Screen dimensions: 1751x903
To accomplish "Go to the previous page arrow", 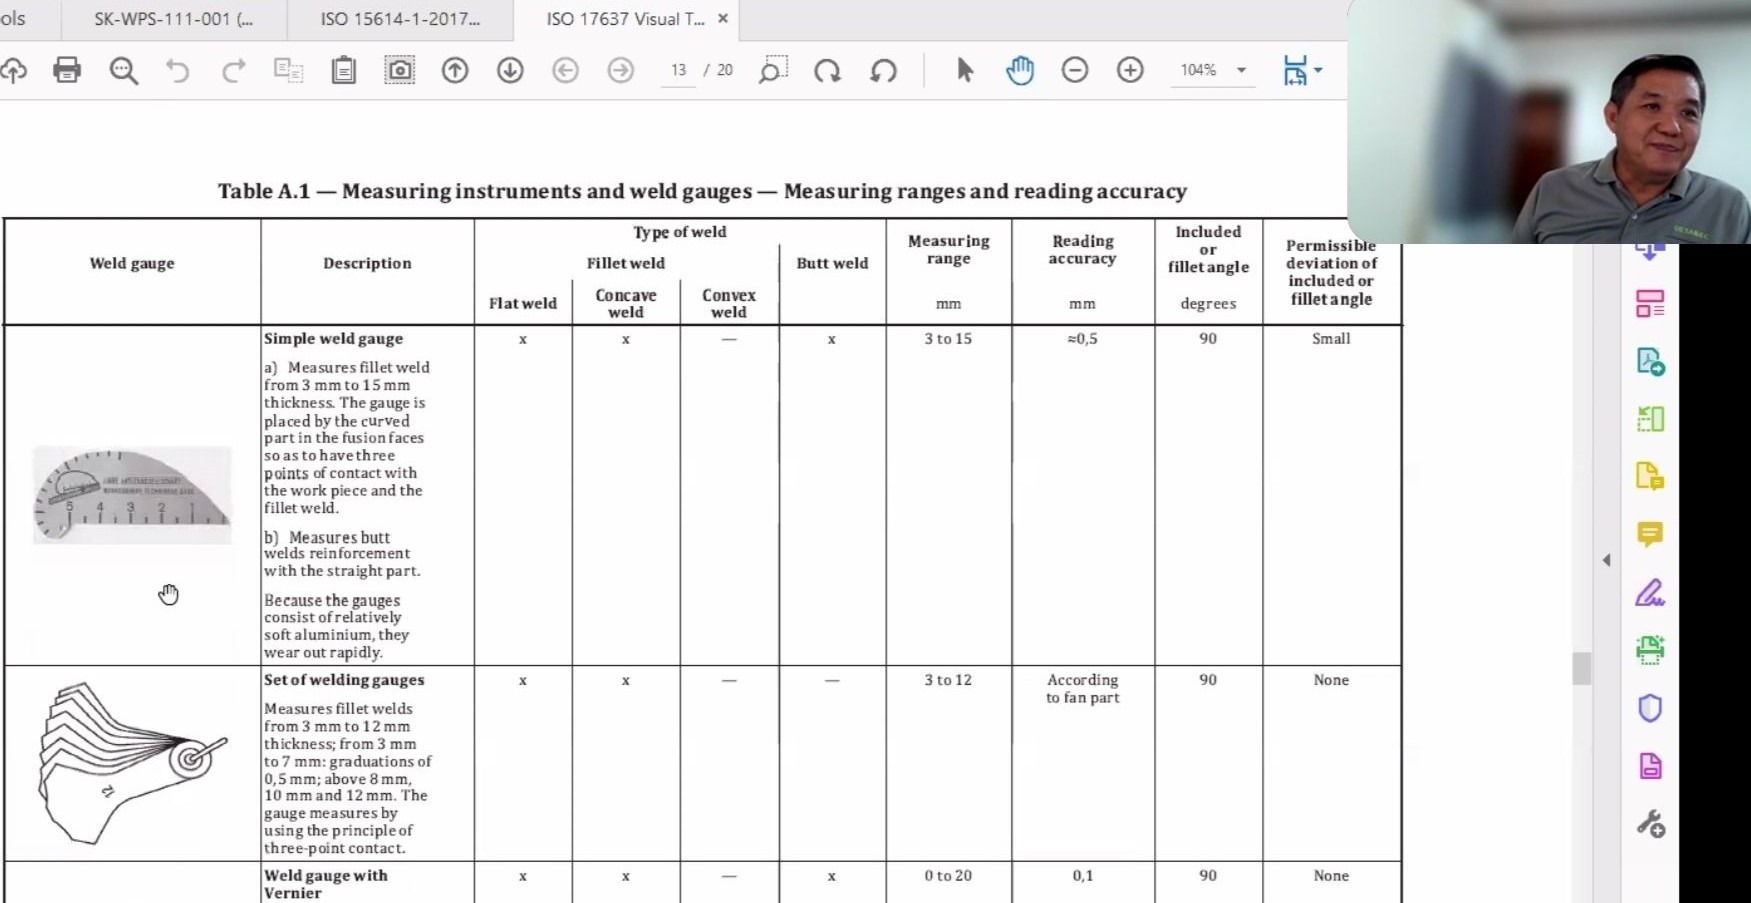I will coord(455,70).
